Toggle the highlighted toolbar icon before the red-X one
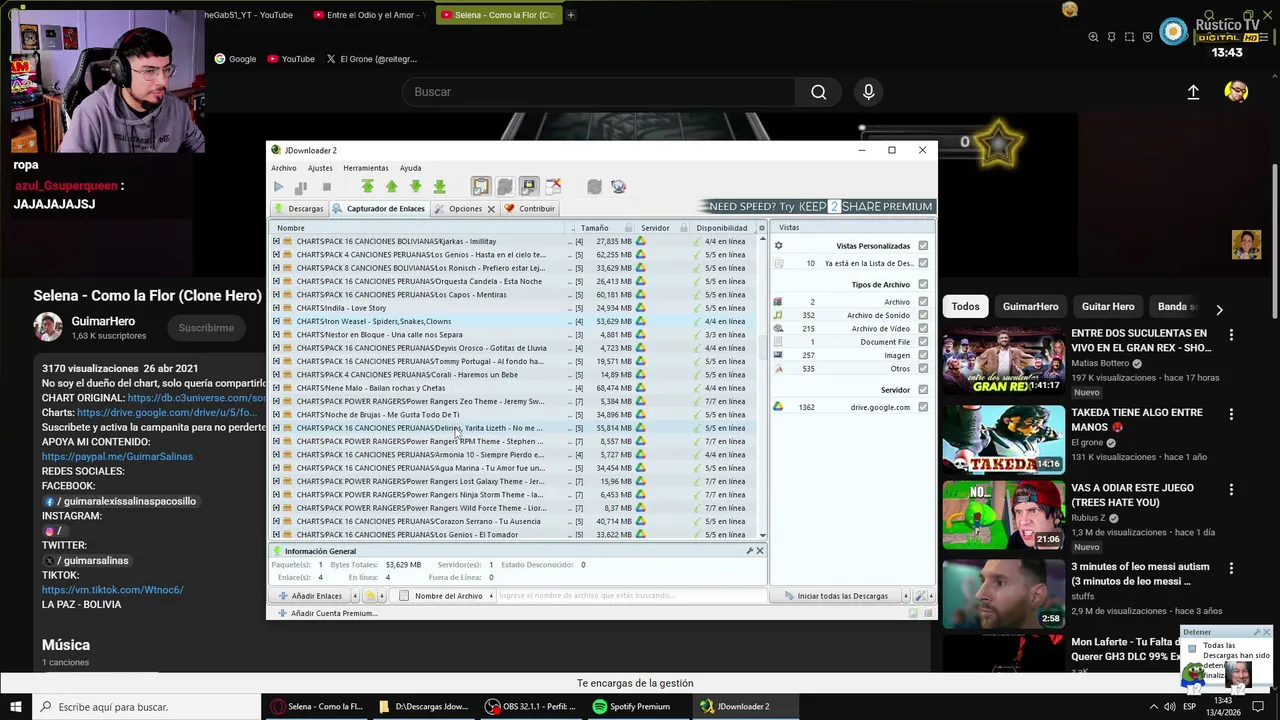 [x=529, y=186]
